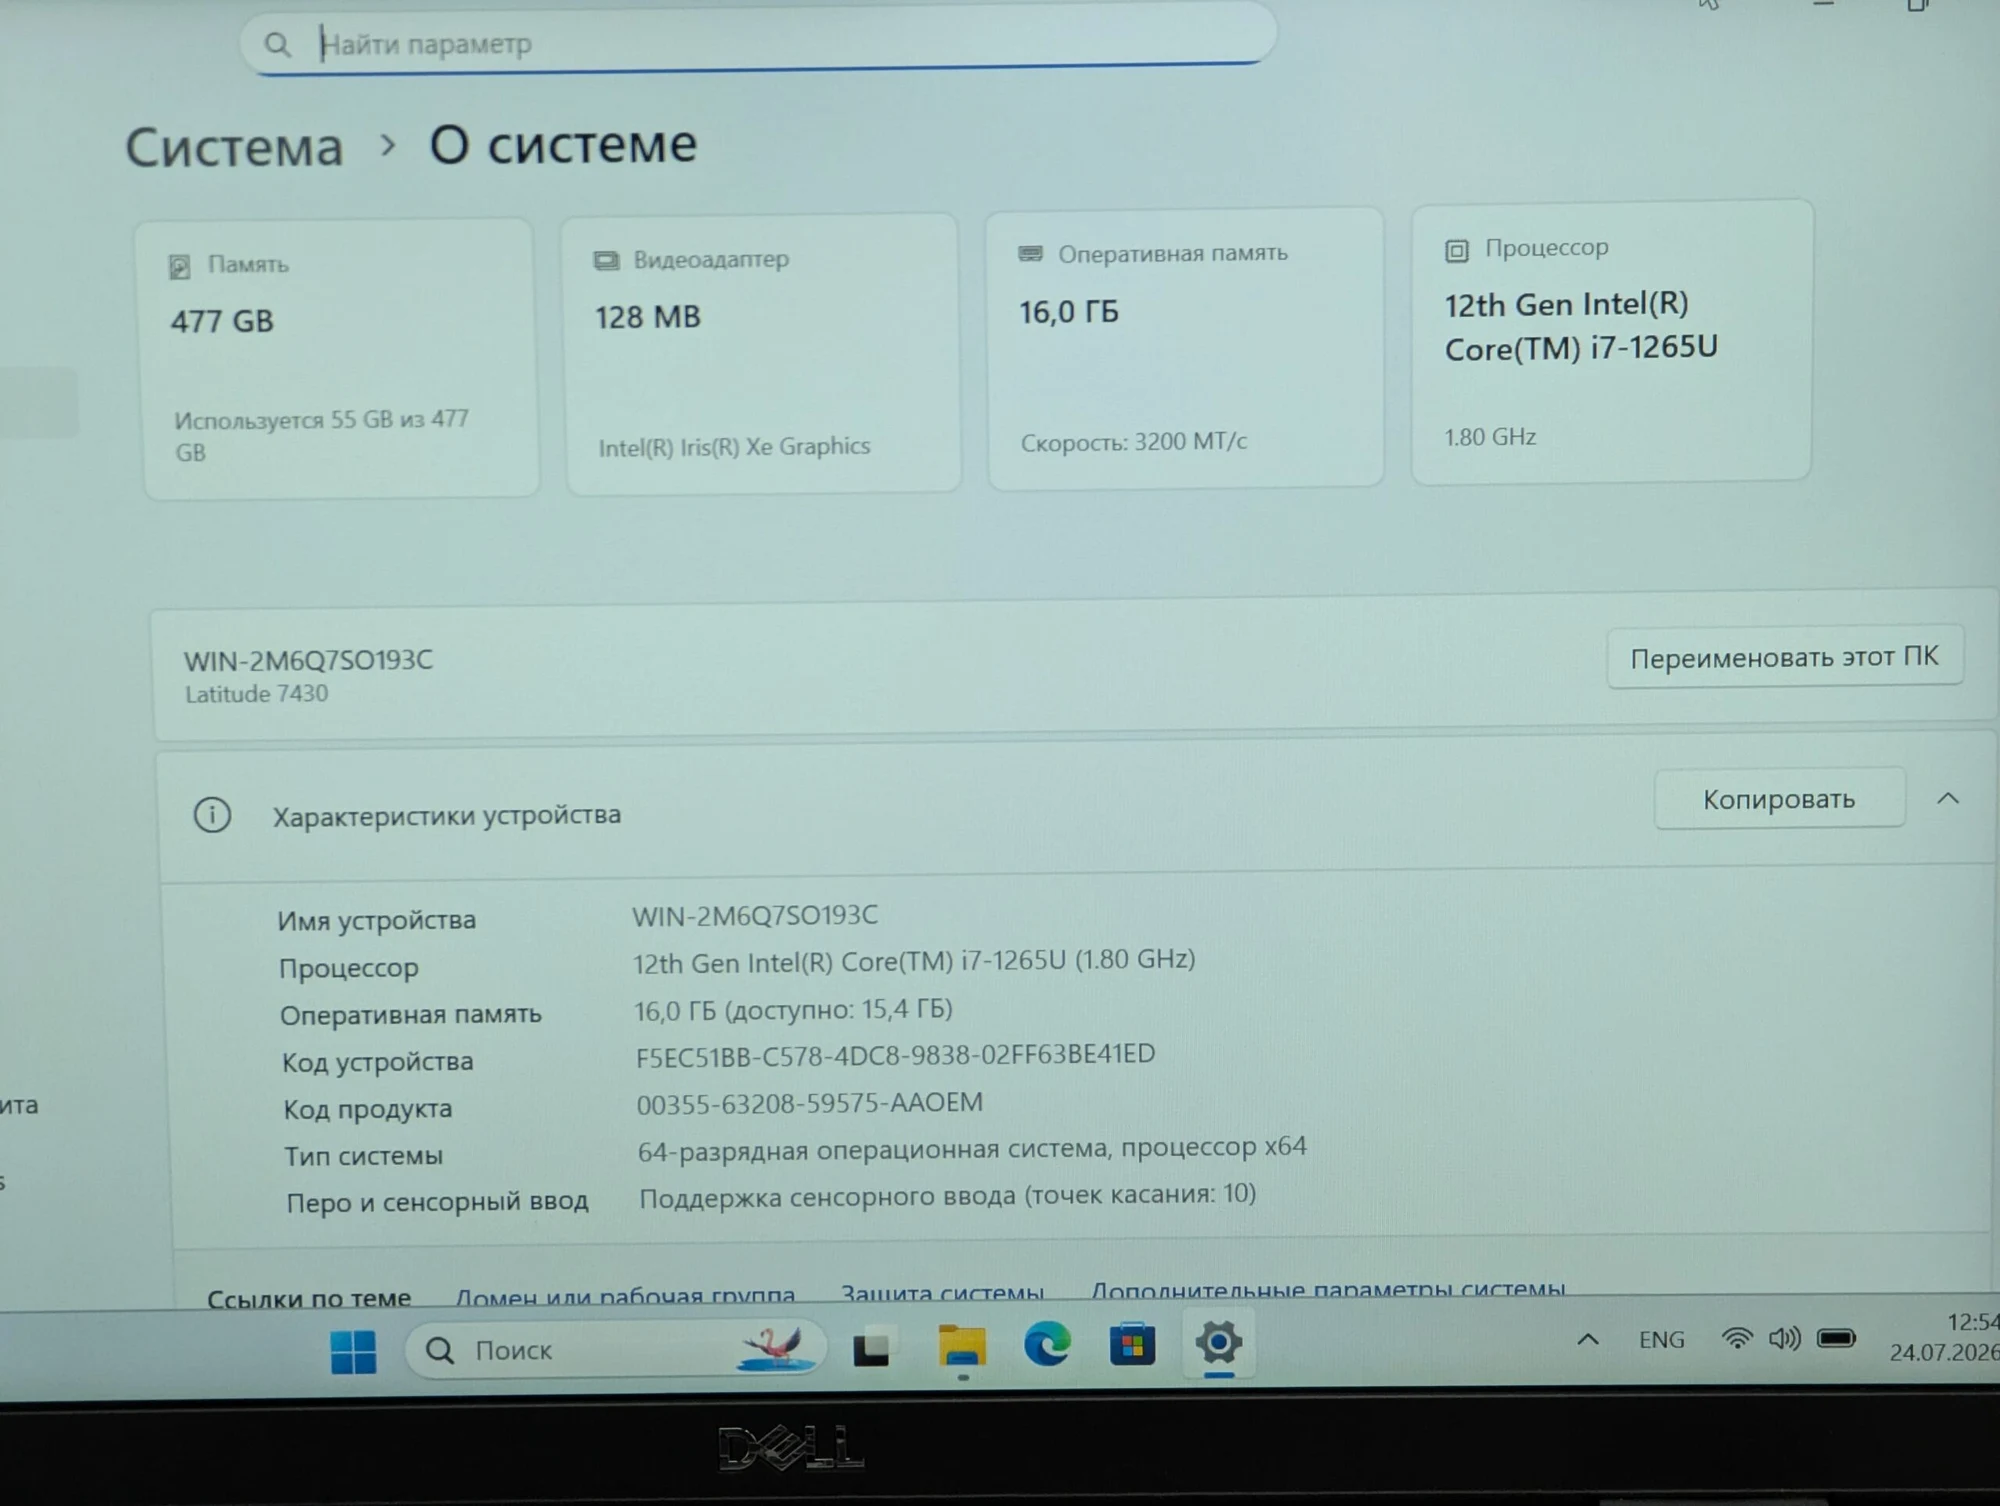This screenshot has width=2000, height=1506.
Task: Click 'Используется 55 GB из 477 GB' text
Action: [322, 436]
